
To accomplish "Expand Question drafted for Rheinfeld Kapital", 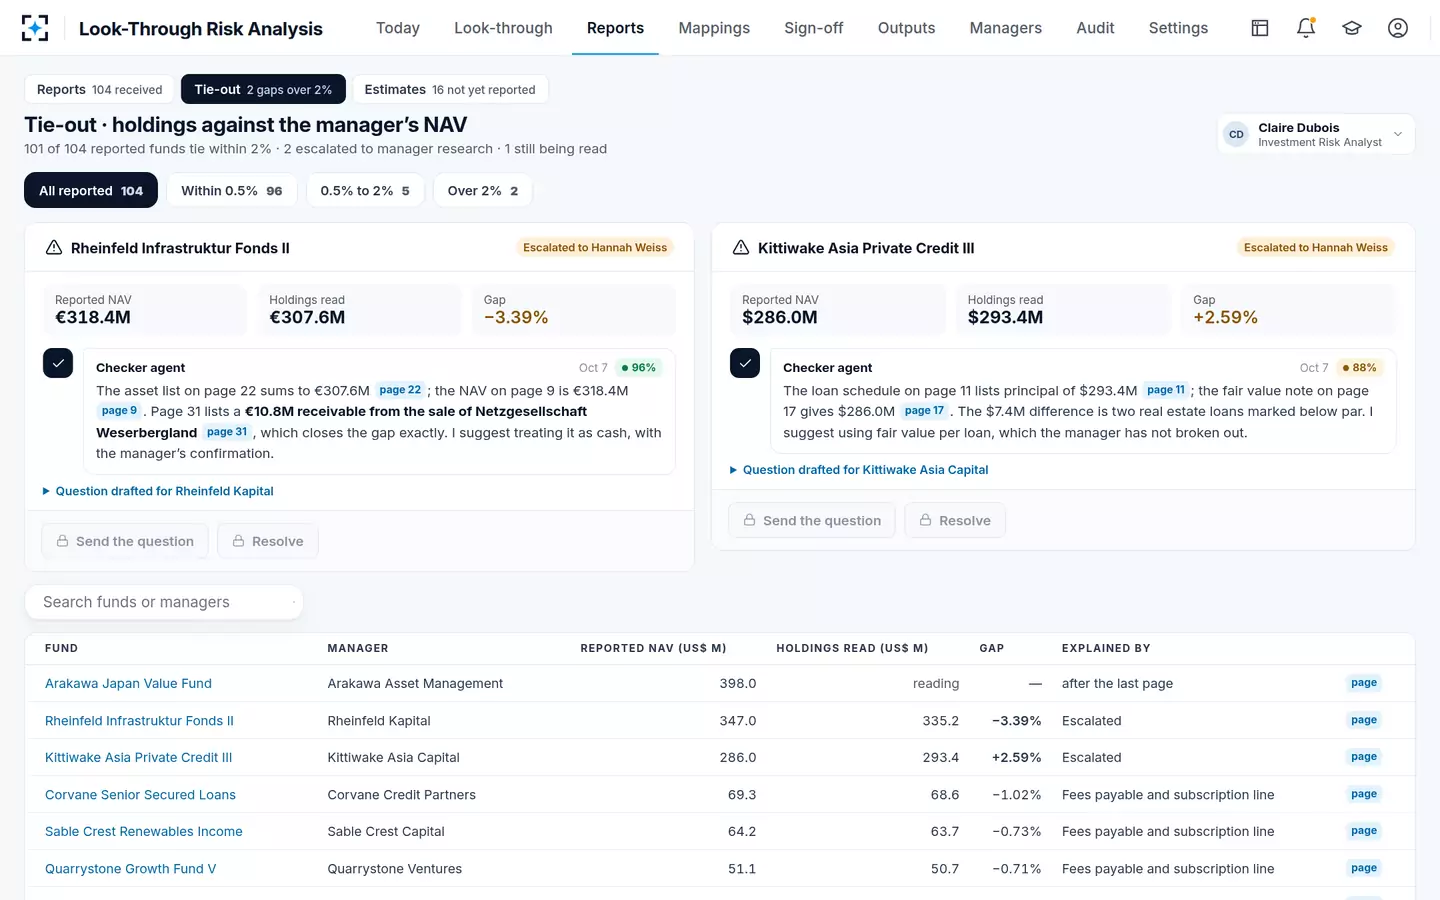I will click(158, 491).
